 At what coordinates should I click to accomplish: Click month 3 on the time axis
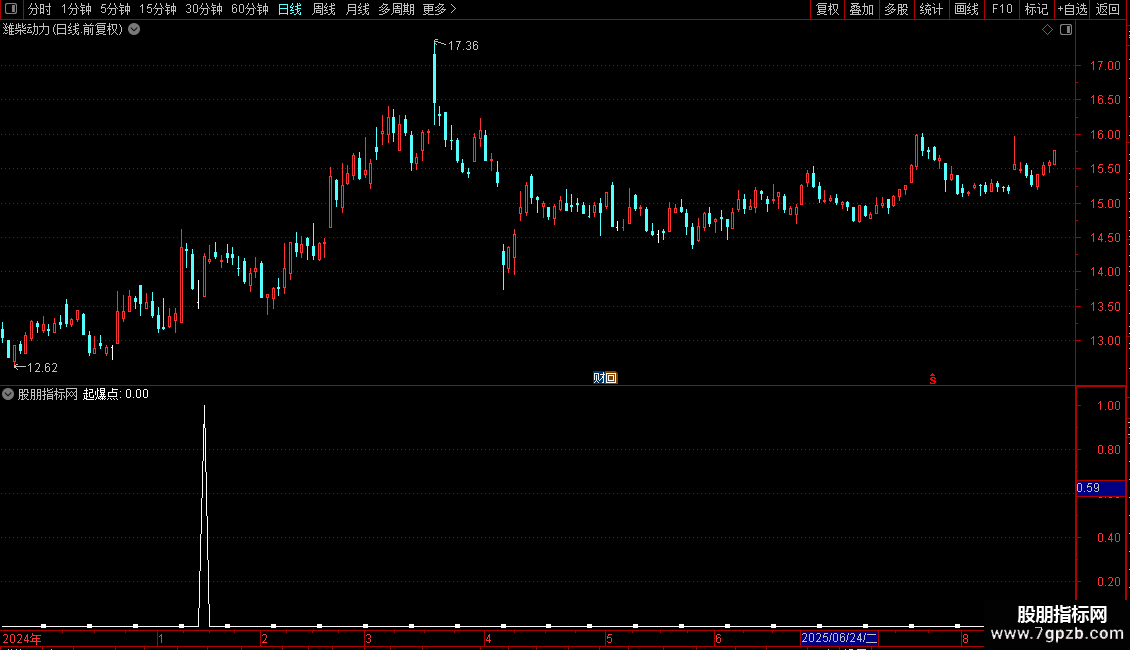pos(368,638)
